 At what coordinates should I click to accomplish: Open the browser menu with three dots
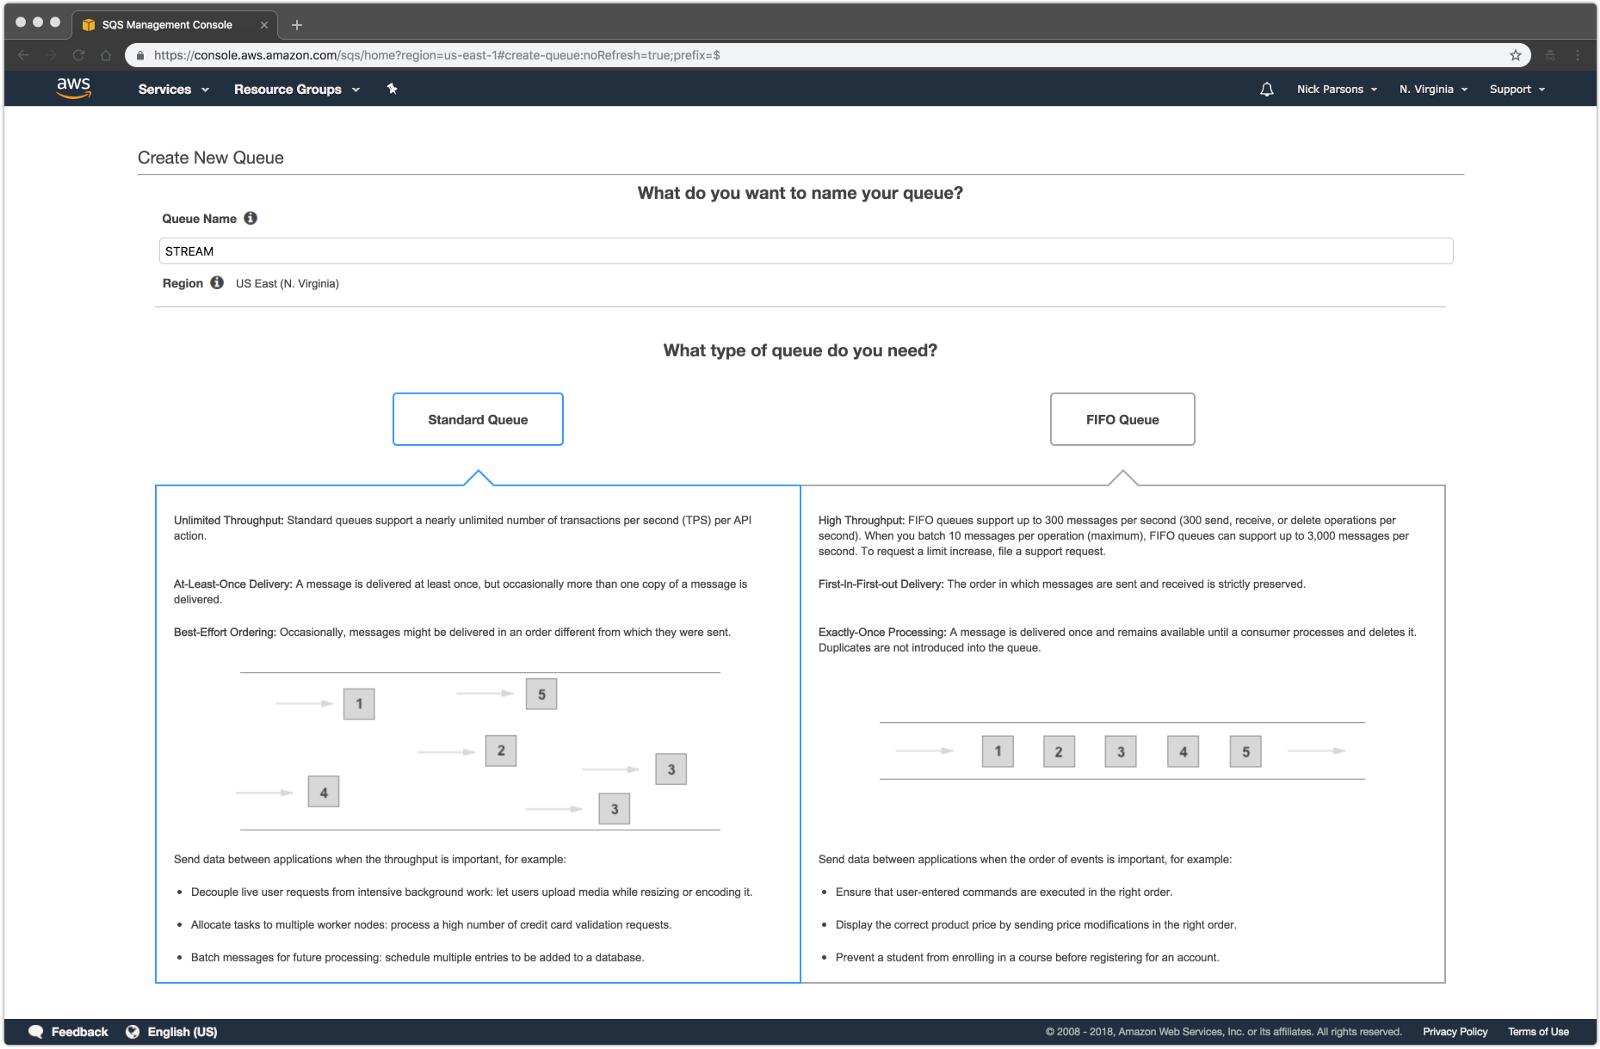click(x=1578, y=55)
